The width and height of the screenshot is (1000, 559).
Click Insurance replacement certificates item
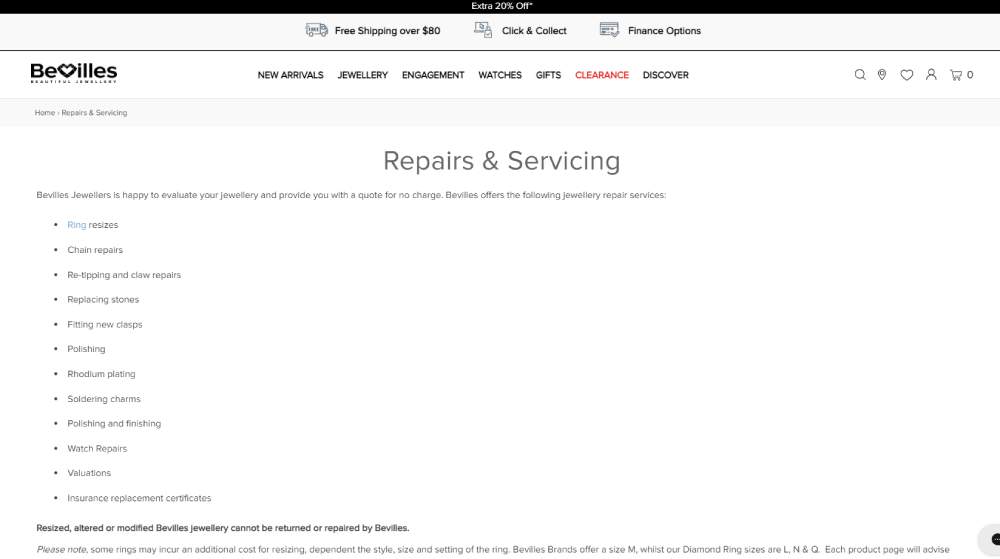(x=139, y=498)
